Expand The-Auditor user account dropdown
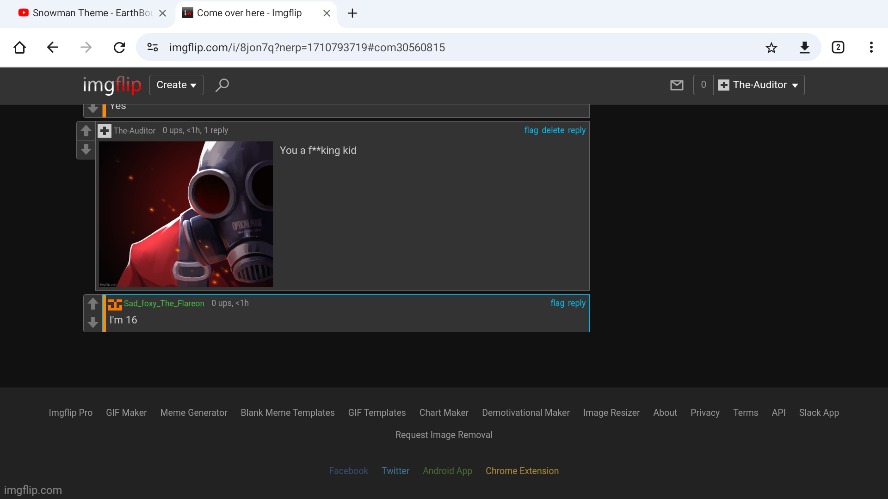Image resolution: width=888 pixels, height=499 pixels. tap(759, 85)
